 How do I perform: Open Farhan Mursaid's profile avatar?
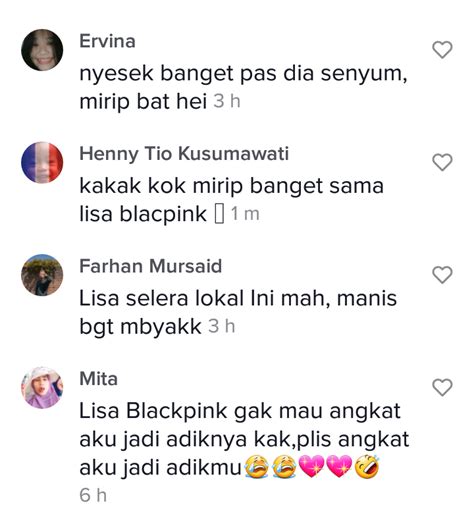42,275
